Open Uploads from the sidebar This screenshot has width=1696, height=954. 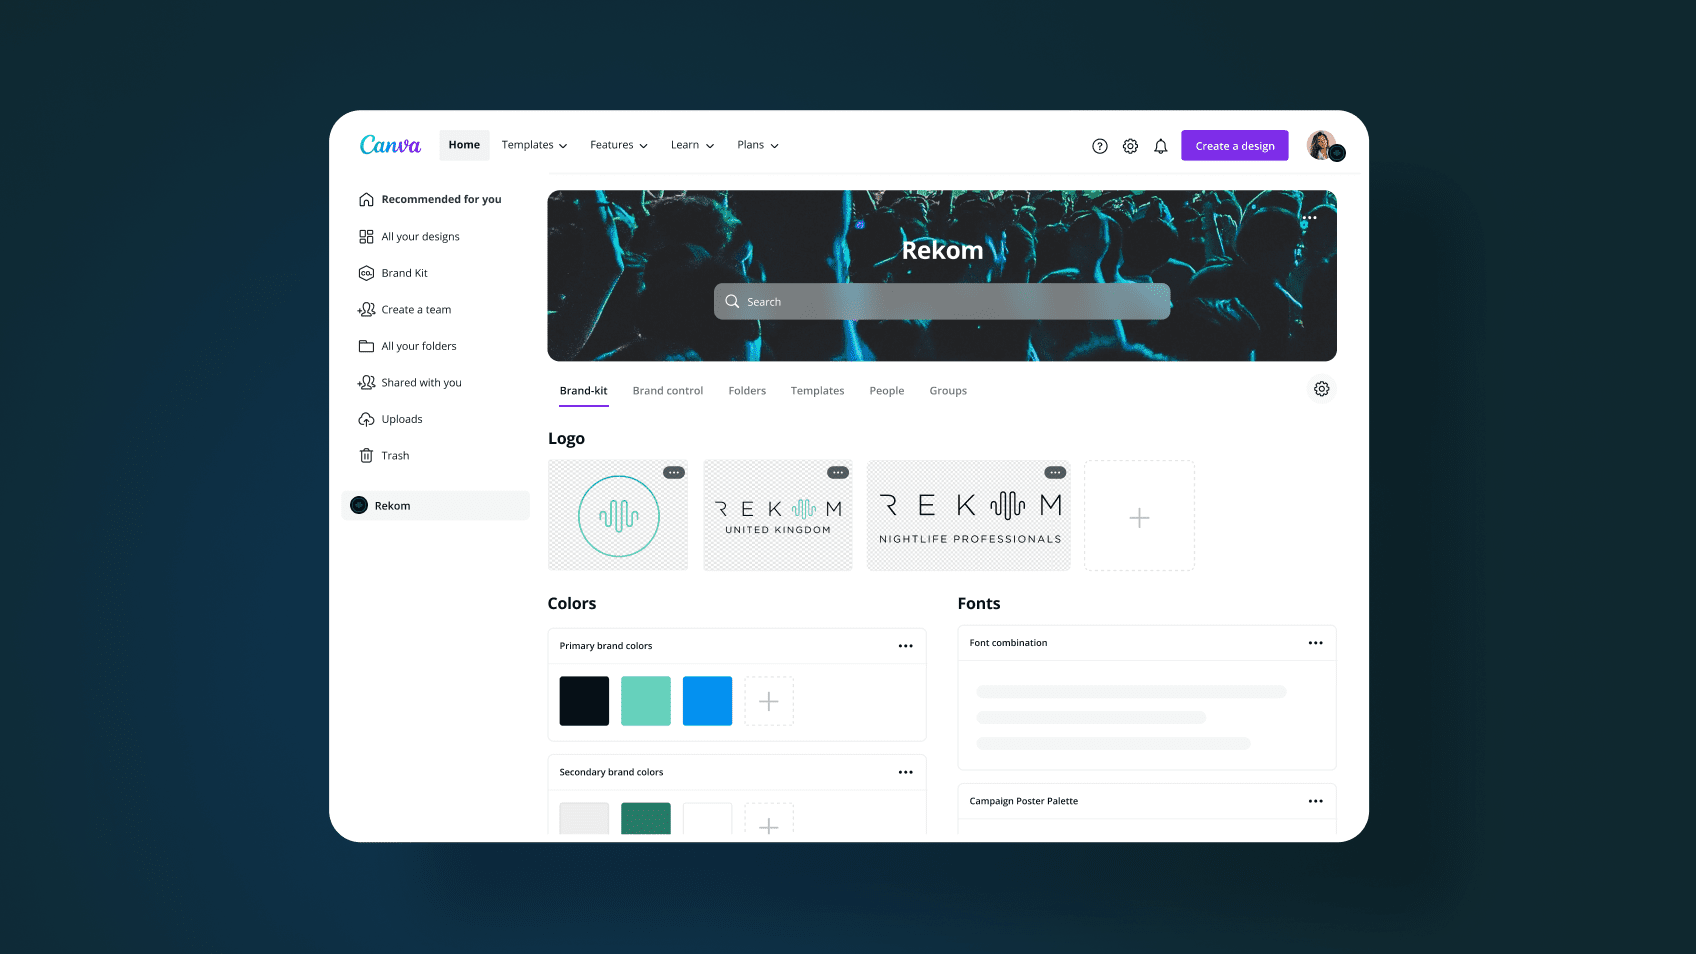(x=401, y=419)
